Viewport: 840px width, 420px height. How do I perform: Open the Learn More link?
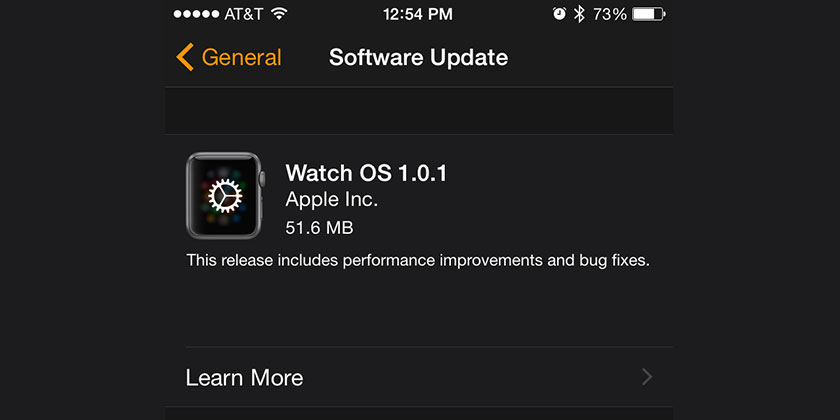click(x=245, y=377)
